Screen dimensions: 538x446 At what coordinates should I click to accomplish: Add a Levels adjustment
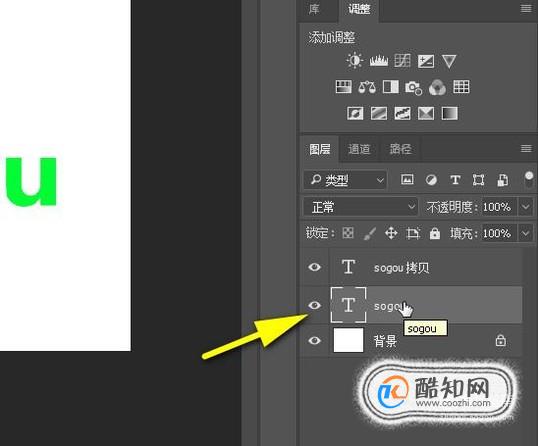tap(379, 61)
